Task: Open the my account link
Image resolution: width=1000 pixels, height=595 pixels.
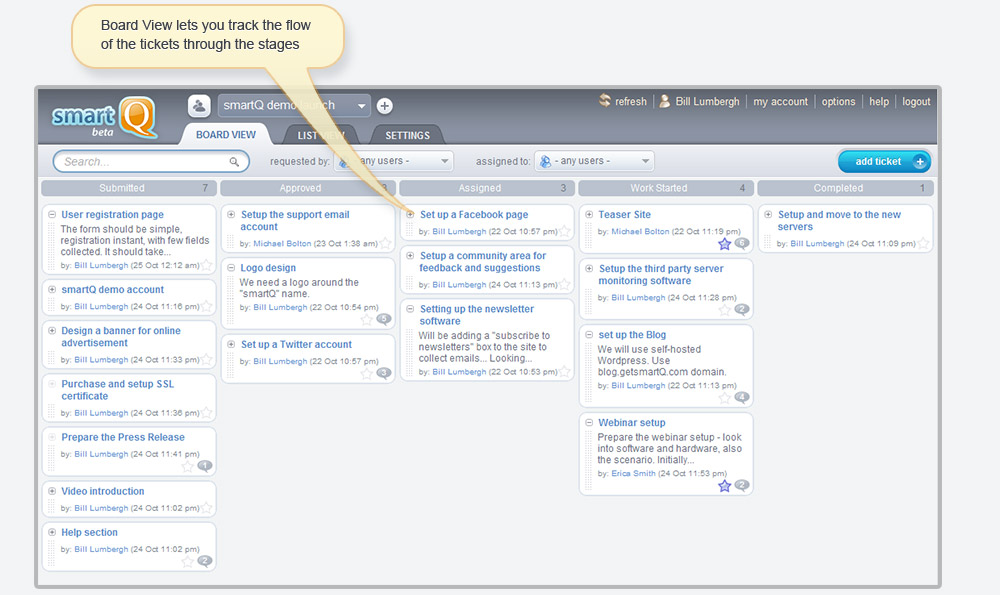Action: 780,102
